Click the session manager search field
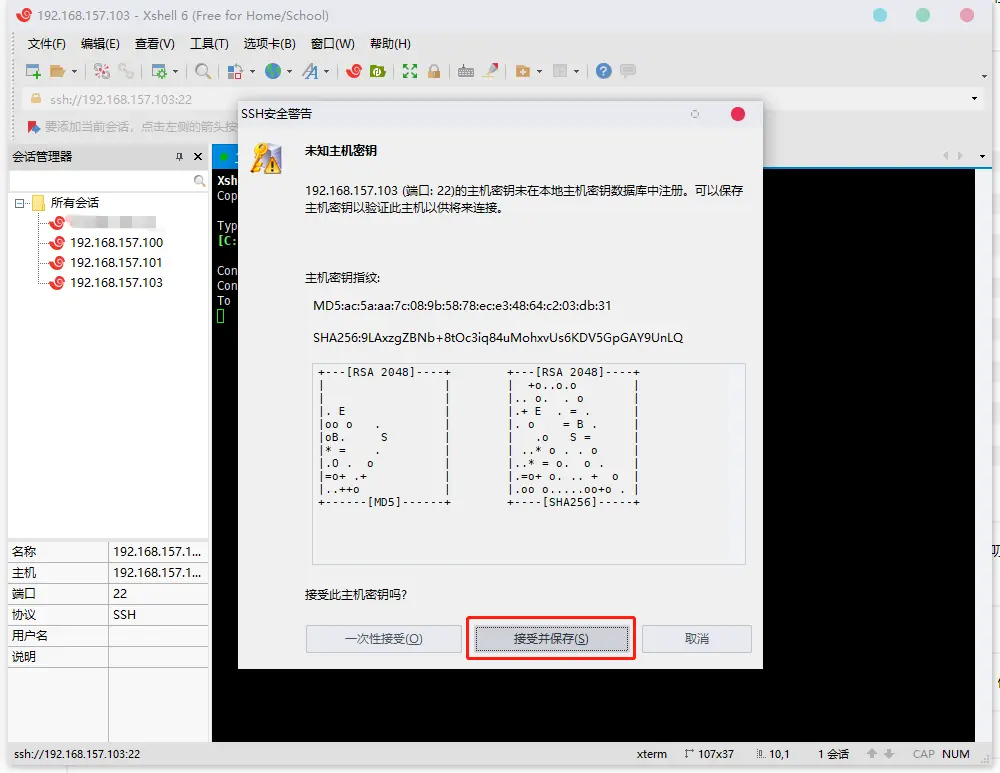Image resolution: width=1000 pixels, height=773 pixels. [102, 181]
